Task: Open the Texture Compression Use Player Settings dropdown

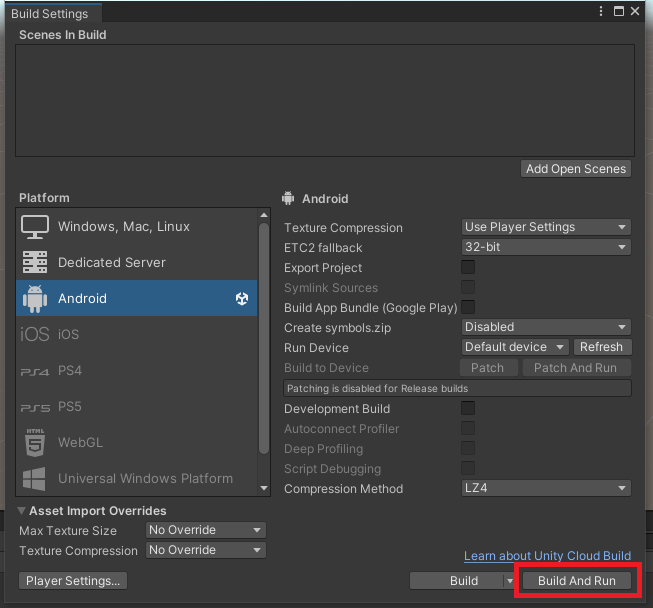Action: [x=546, y=227]
